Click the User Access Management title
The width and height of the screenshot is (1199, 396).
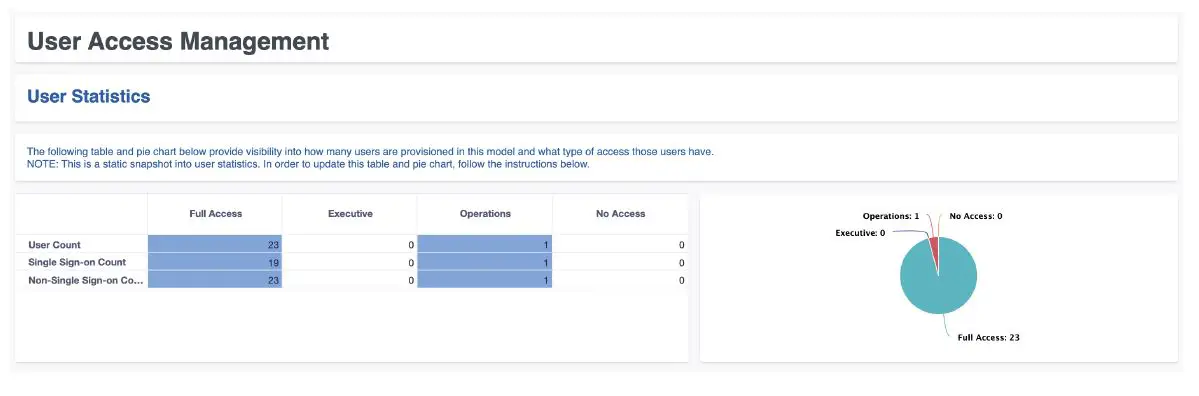(x=178, y=41)
